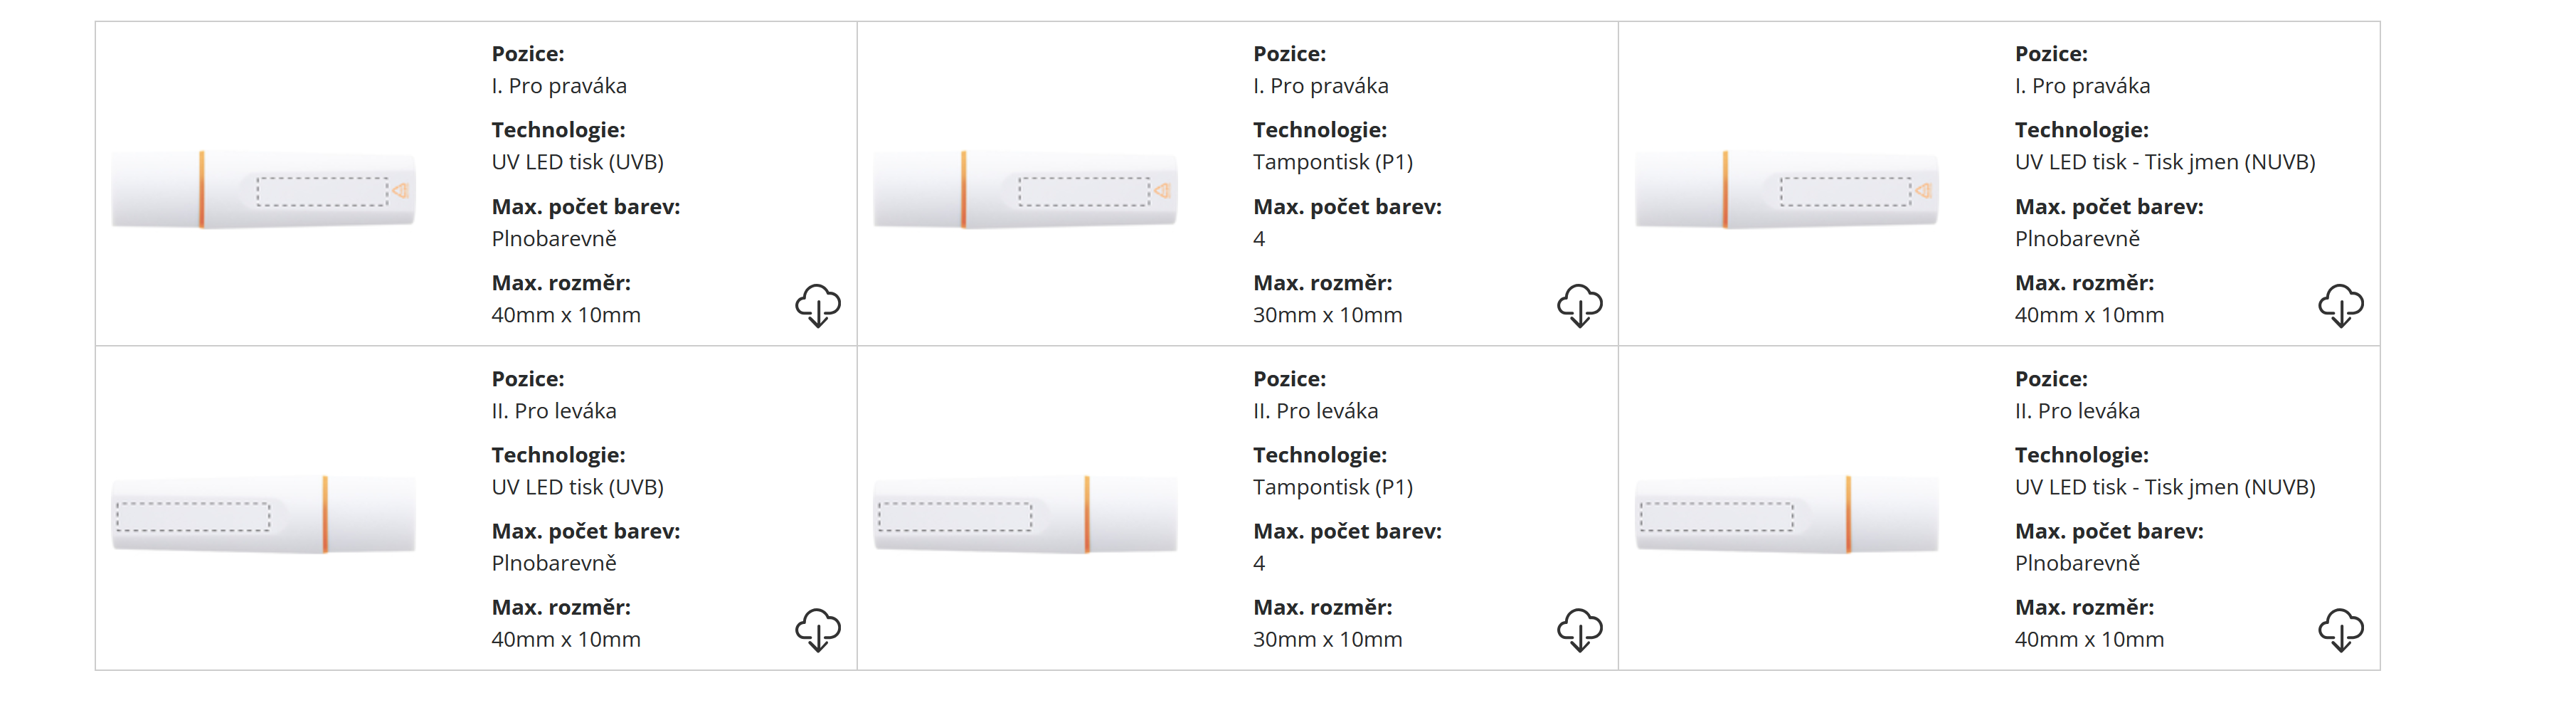This screenshot has width=2576, height=720.
Task: Open left-handed Tisk jmen (NUVB) highlighter image
Action: 1786,515
